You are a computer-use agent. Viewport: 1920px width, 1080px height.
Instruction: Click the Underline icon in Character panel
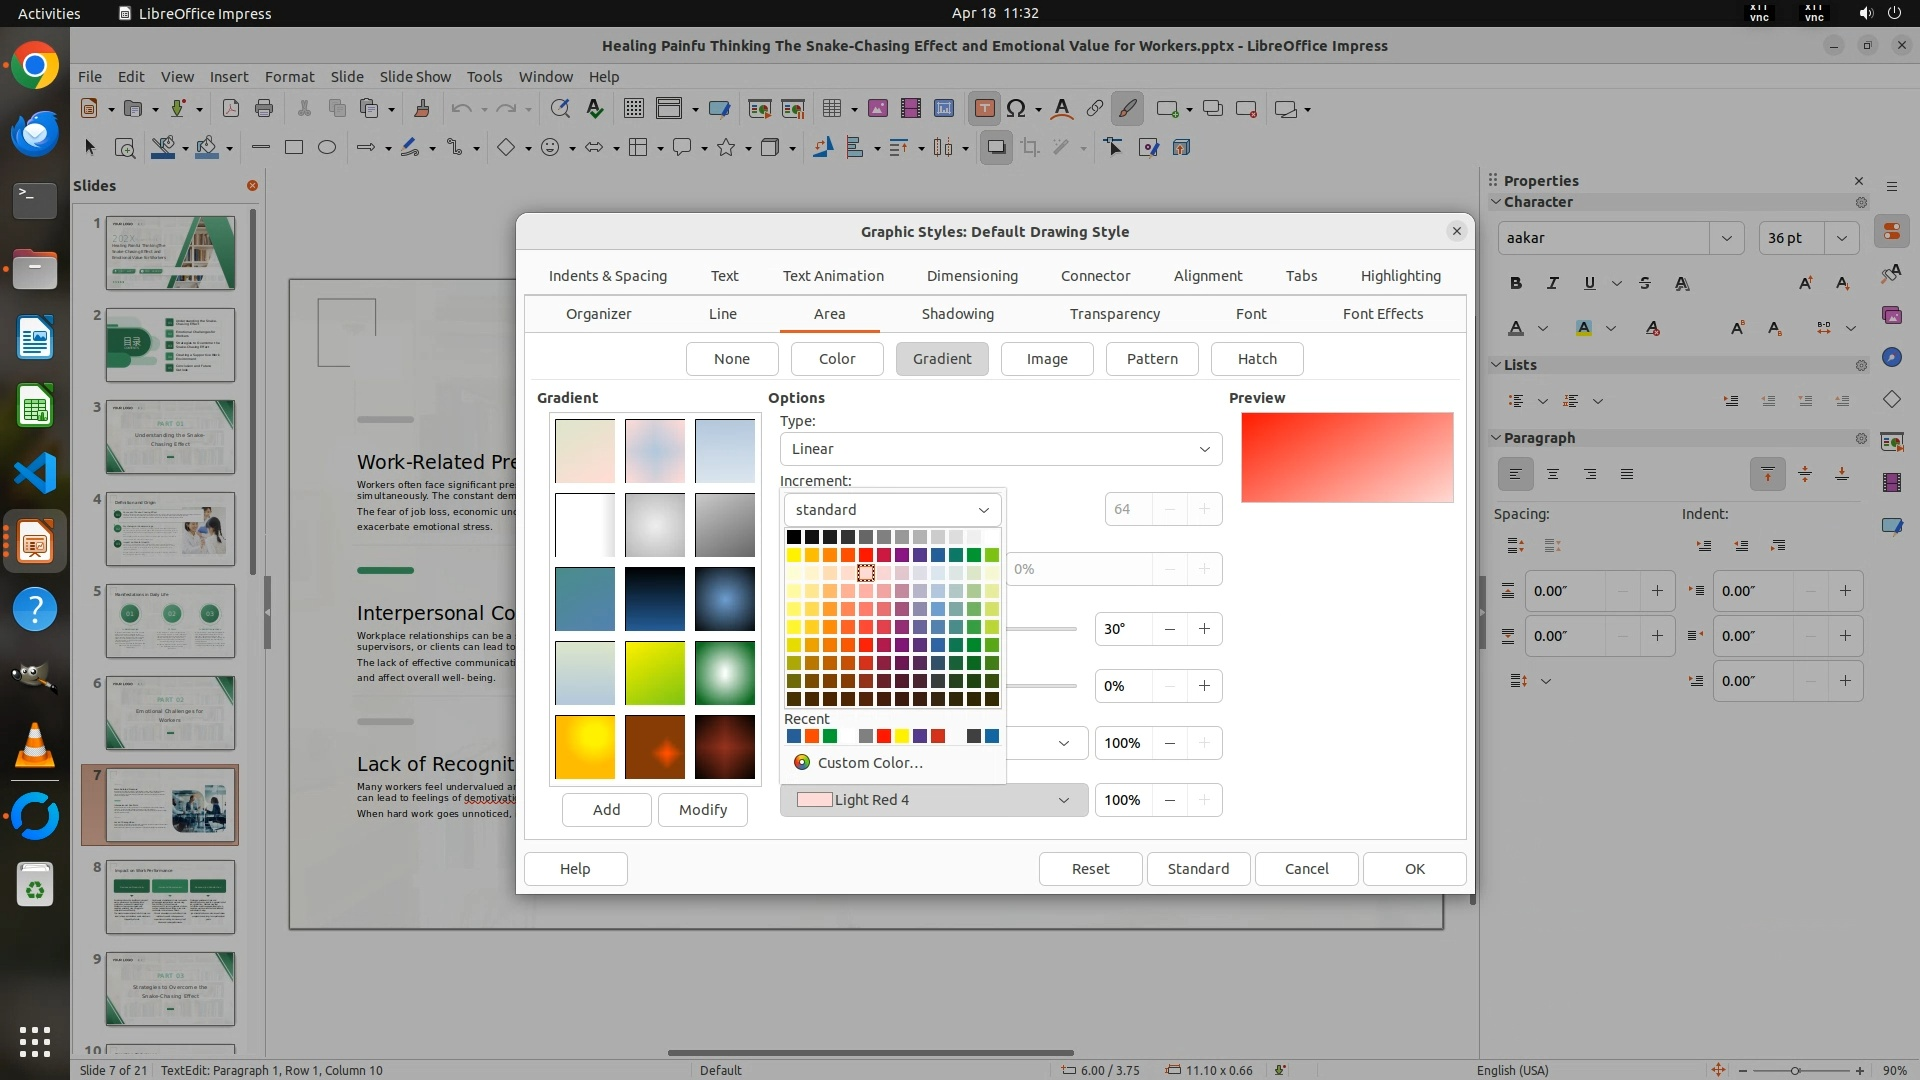pos(1589,283)
